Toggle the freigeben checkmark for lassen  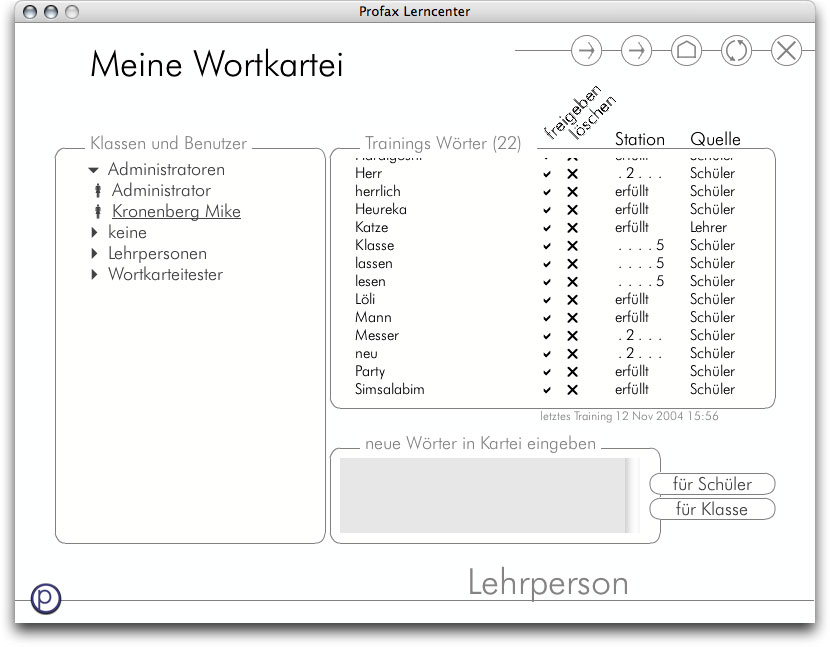(547, 264)
